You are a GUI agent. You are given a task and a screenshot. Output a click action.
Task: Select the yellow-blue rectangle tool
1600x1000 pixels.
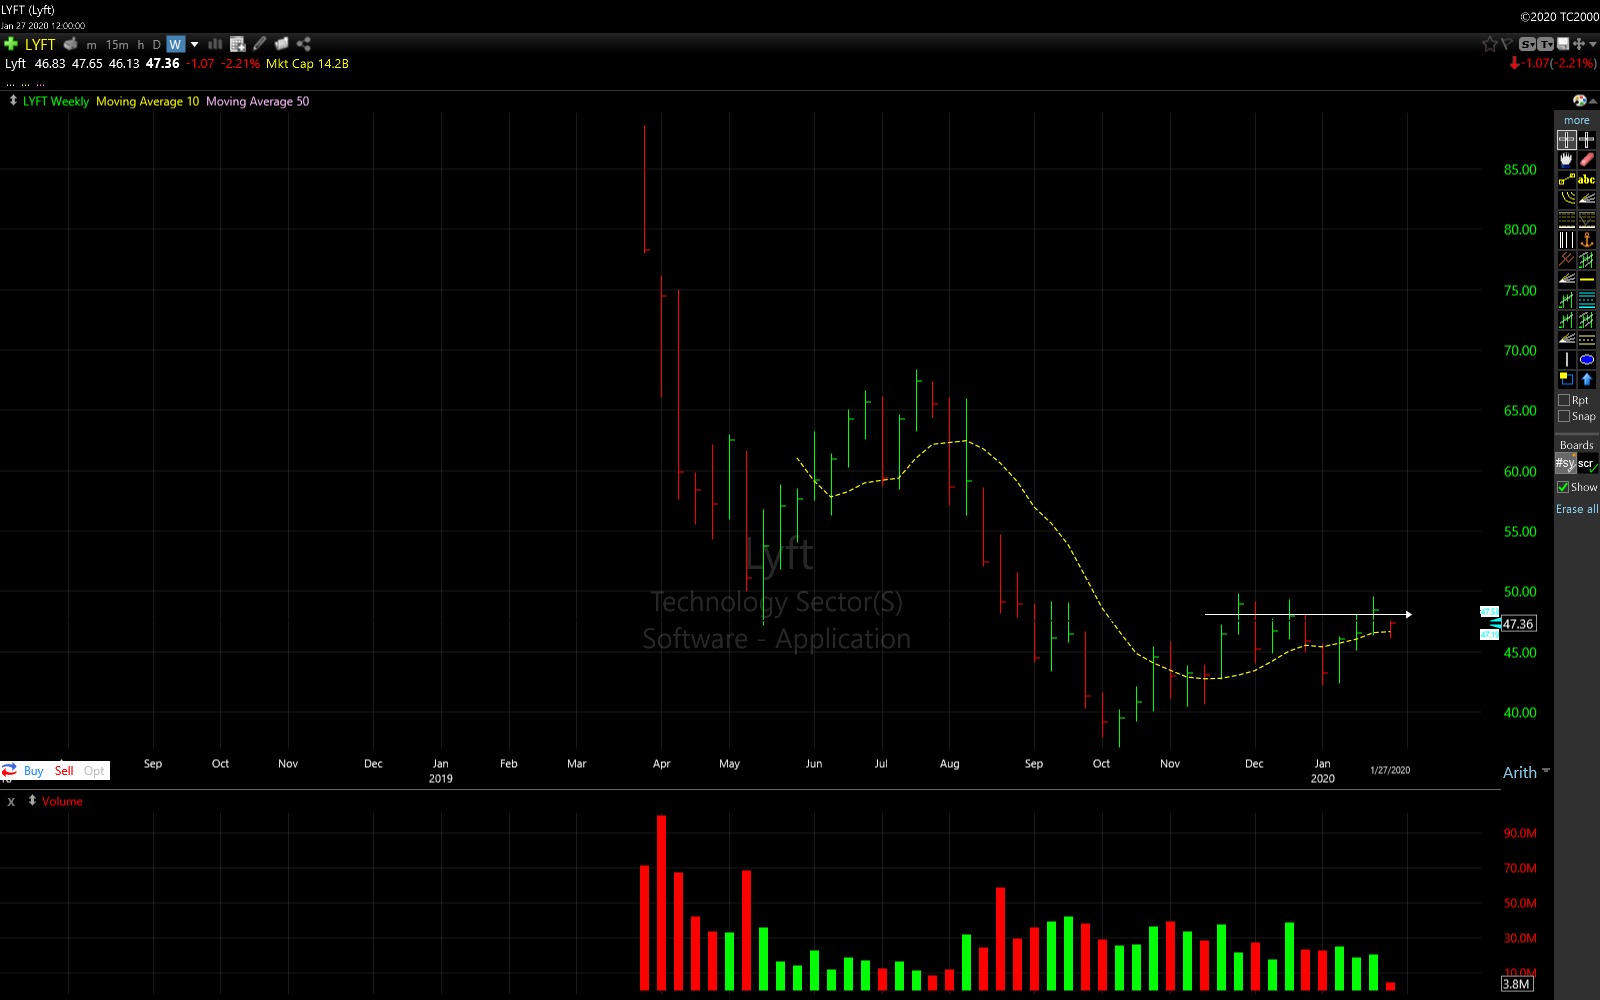(x=1566, y=379)
